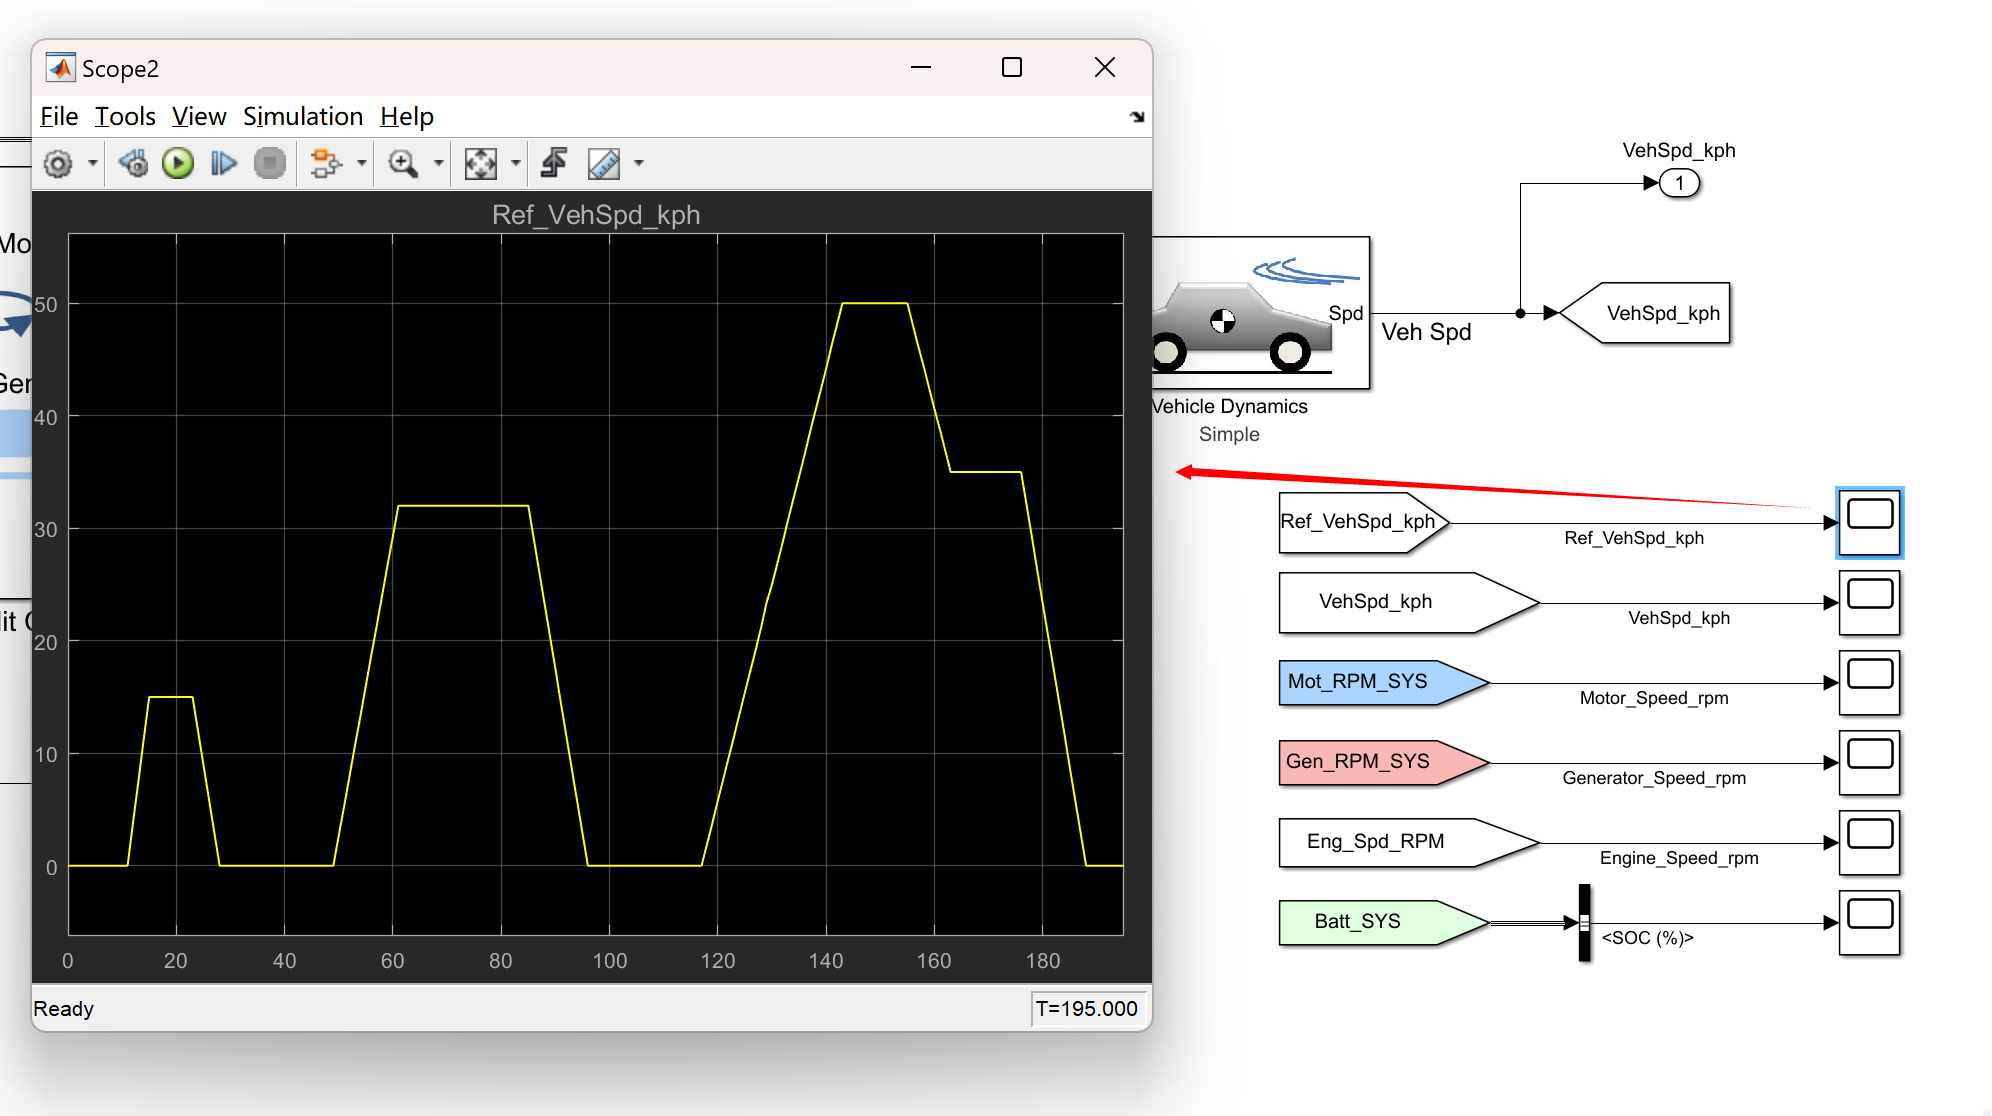Click the highlighted Ref_VehSpd_kph scope block
The height and width of the screenshot is (1116, 1992).
[1869, 521]
